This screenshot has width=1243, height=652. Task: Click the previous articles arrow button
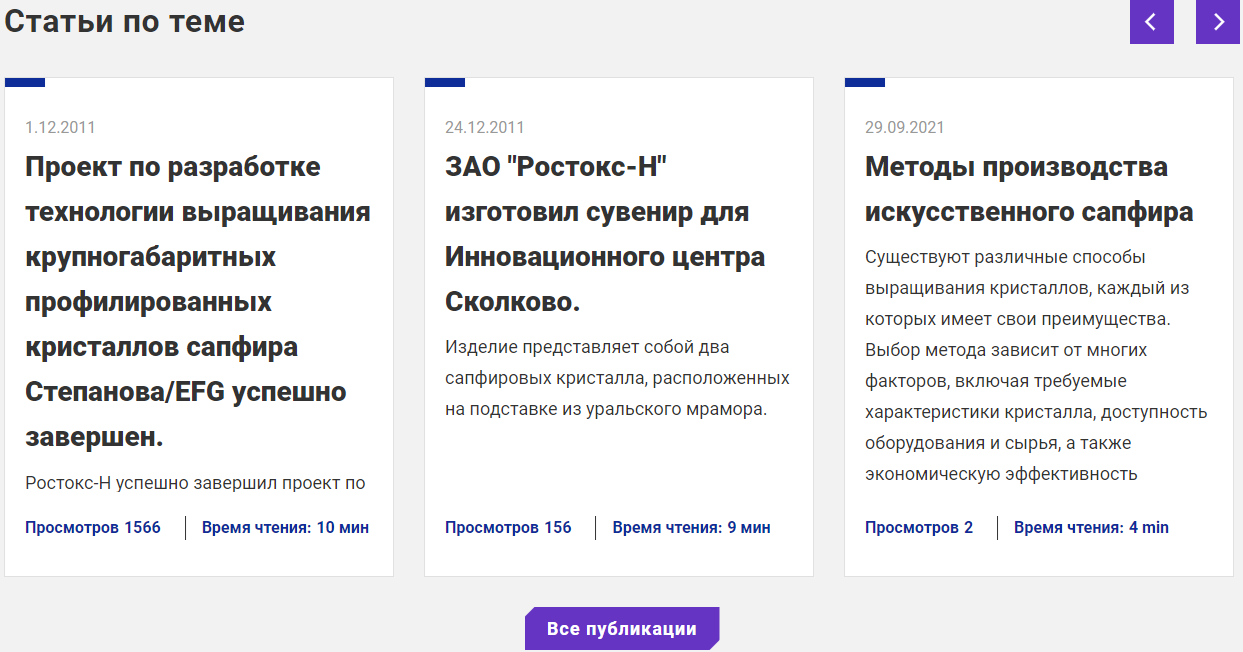[1151, 22]
